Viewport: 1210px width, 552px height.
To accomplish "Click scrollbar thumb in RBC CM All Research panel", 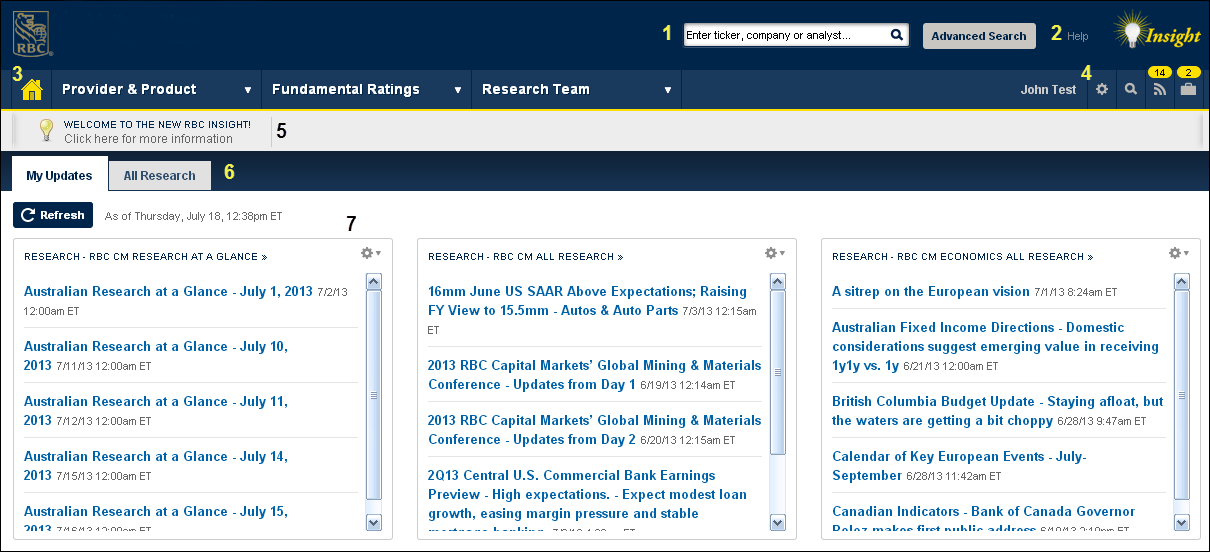I will (778, 372).
